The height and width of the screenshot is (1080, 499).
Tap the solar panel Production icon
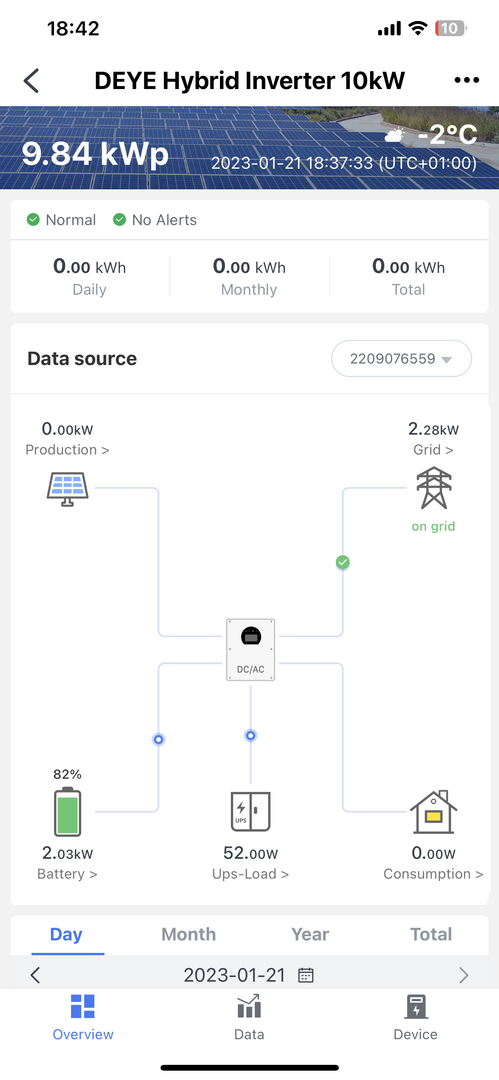pyautogui.click(x=68, y=488)
